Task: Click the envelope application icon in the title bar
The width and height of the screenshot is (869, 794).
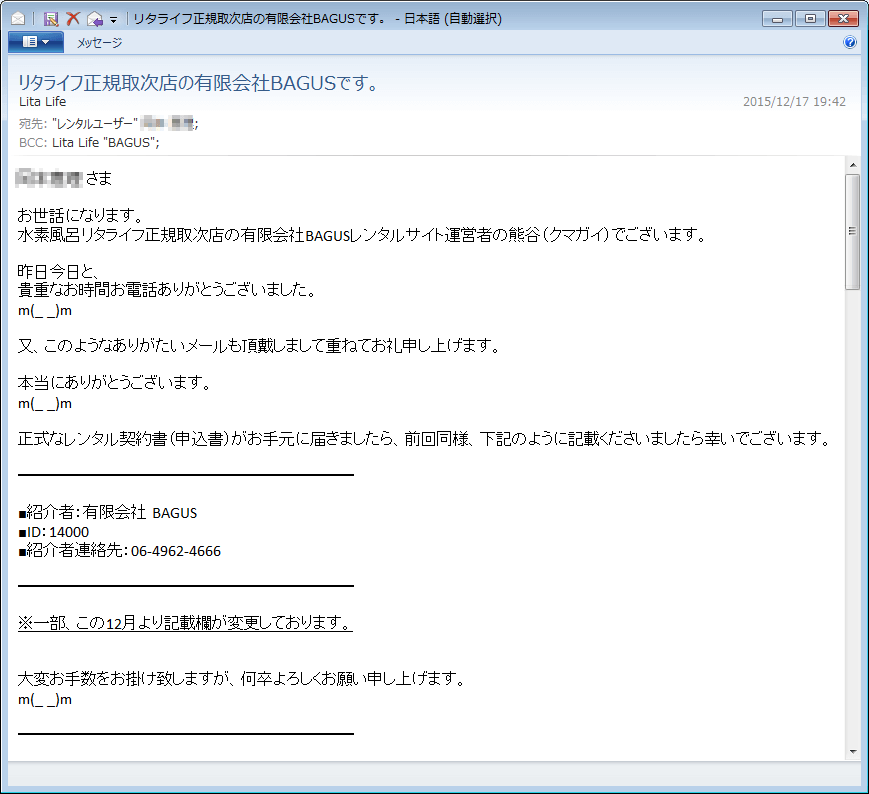Action: click(18, 19)
